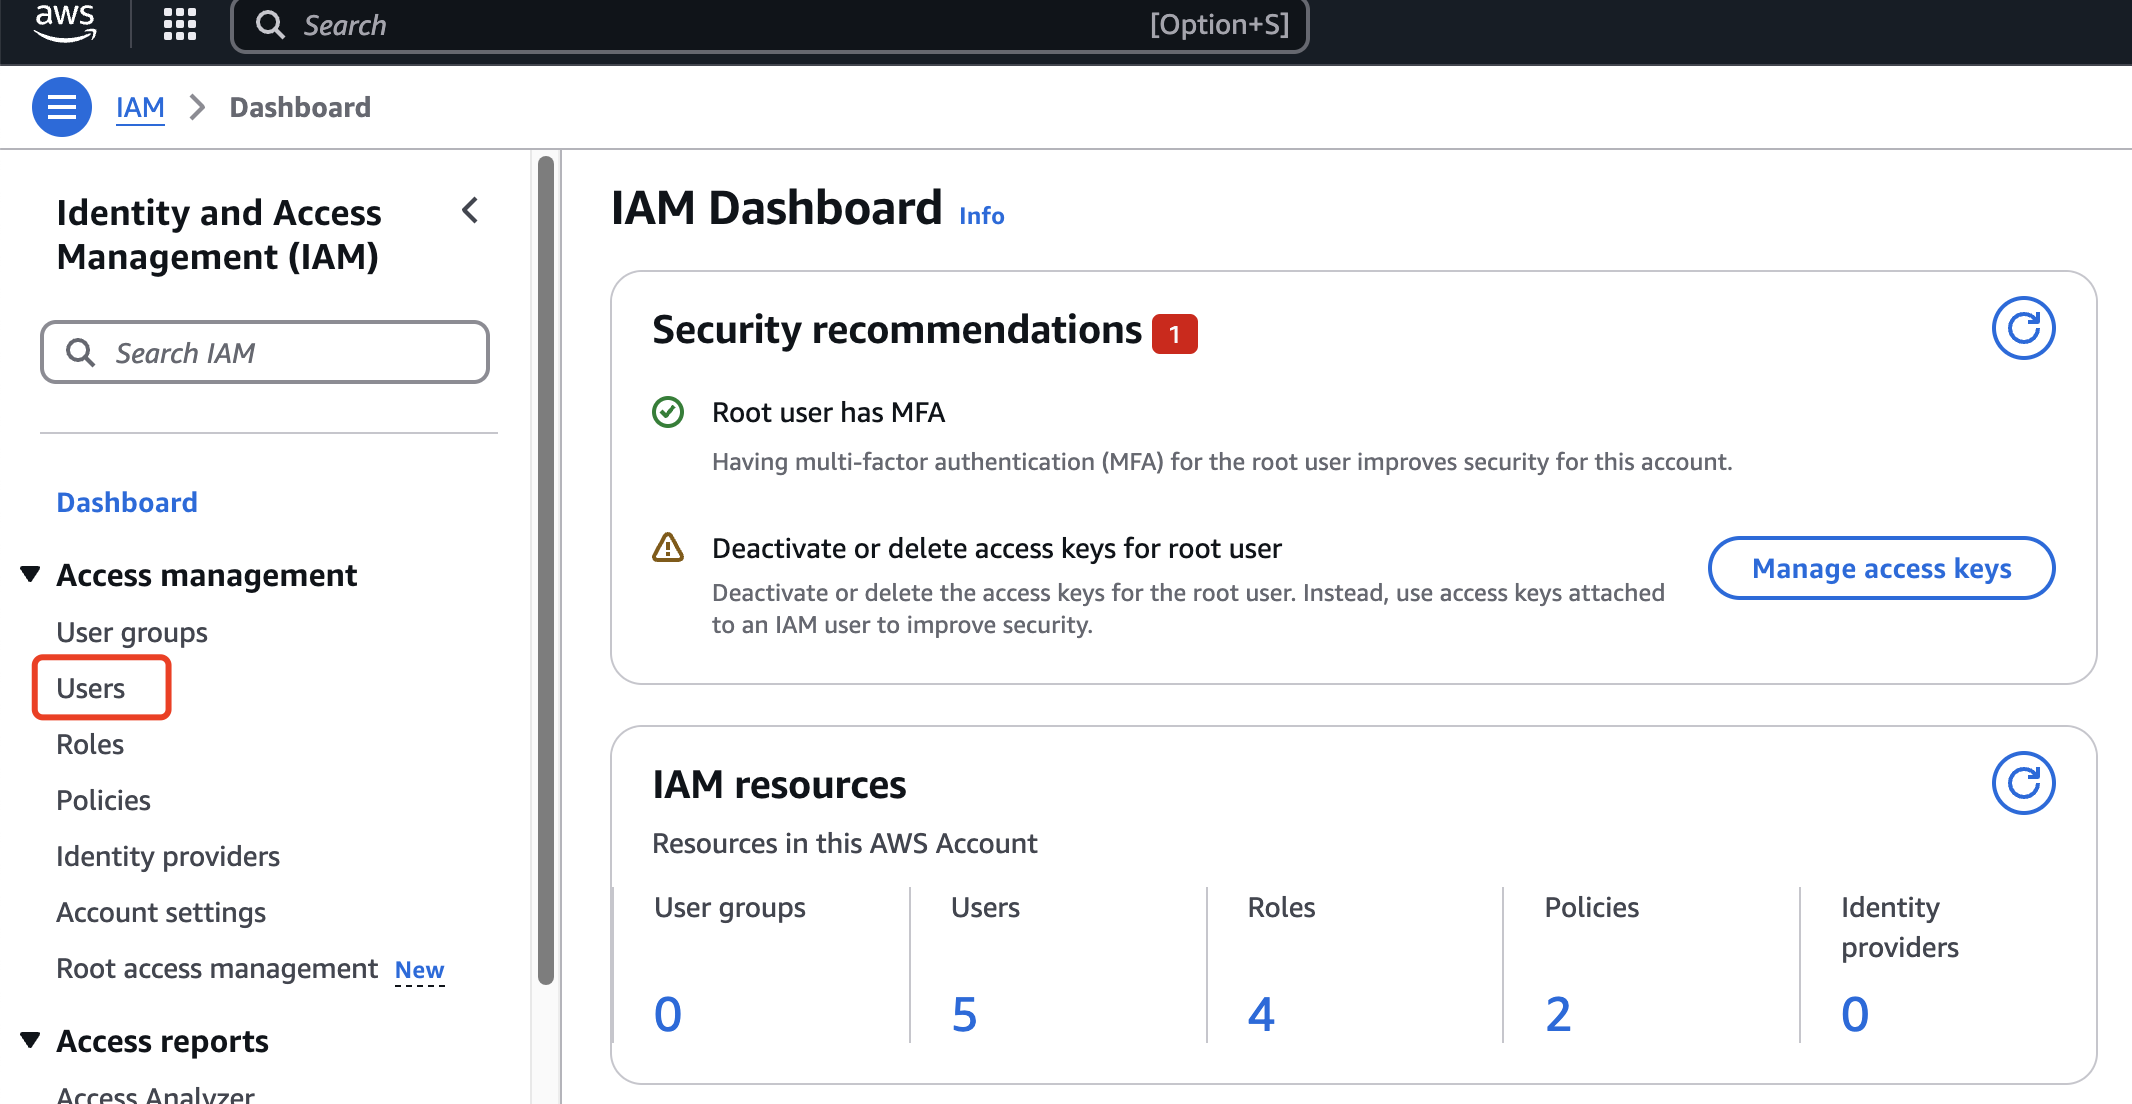
Task: Open the Info link next to IAM Dashboard
Action: (981, 216)
